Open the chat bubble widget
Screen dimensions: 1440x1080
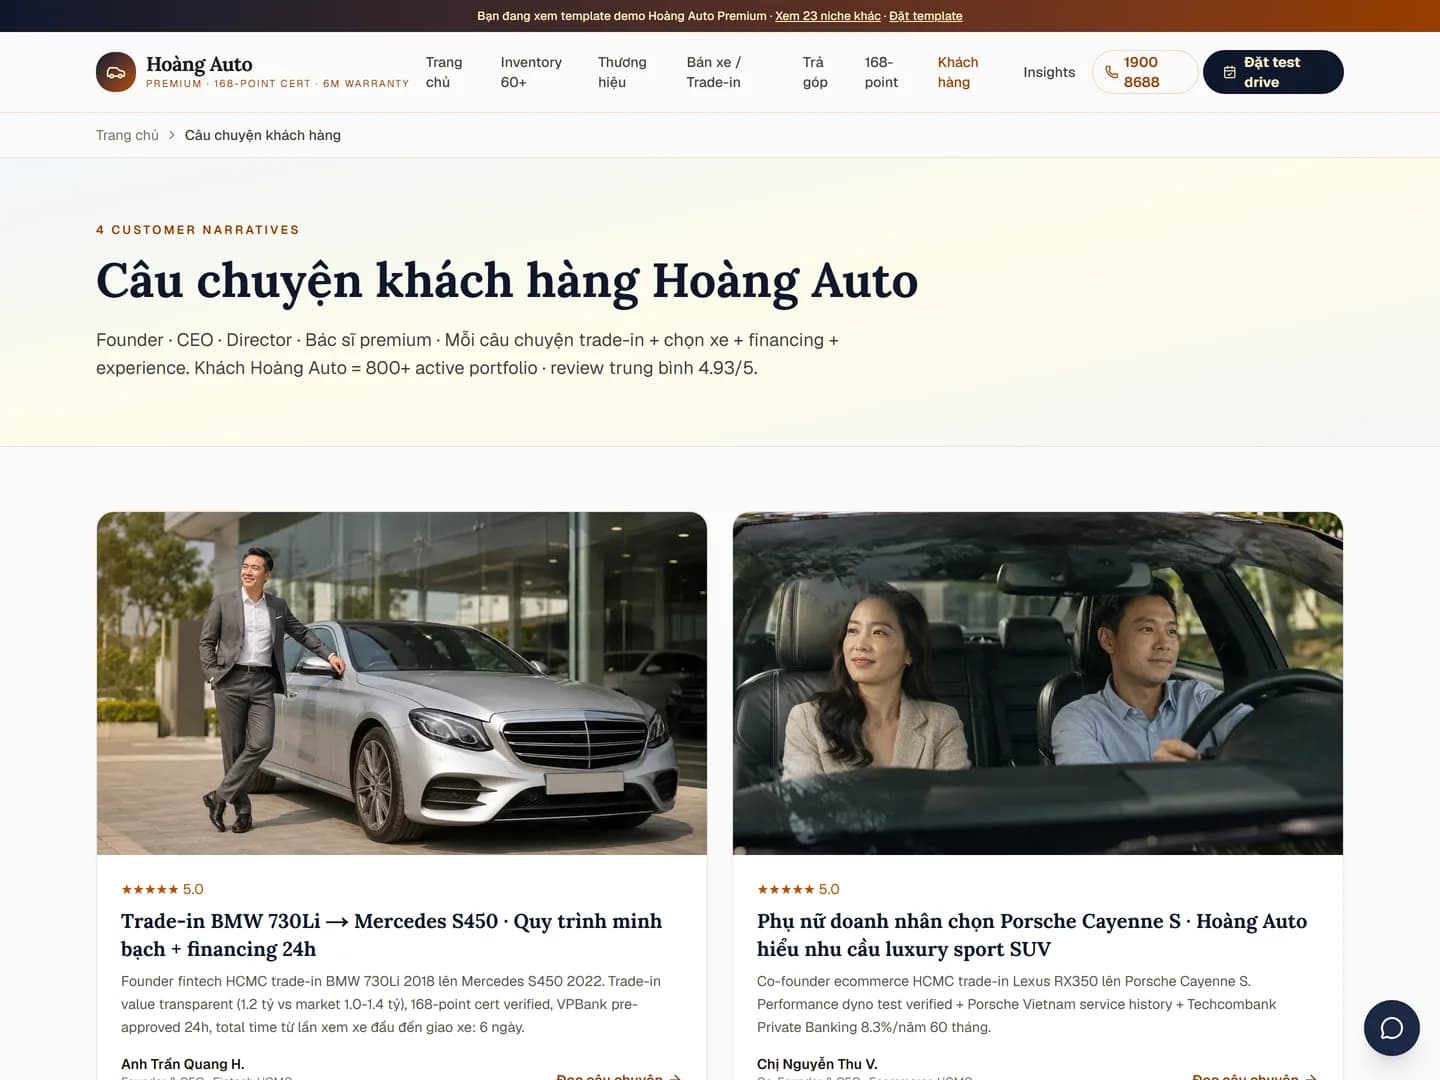pos(1392,1028)
